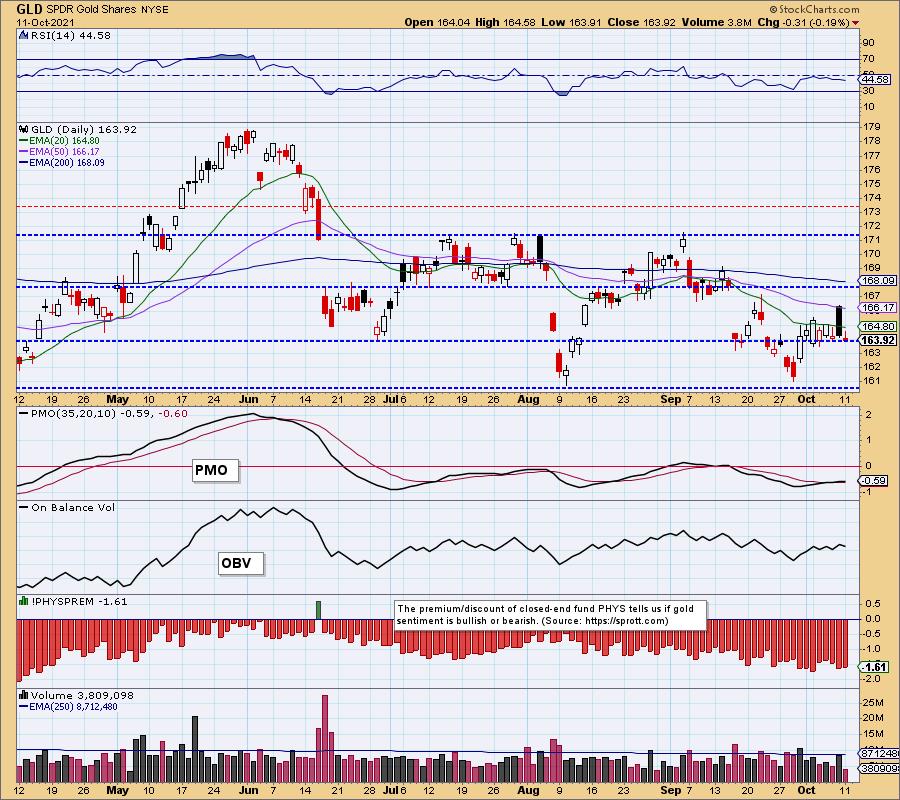Click the !PHYSPREM -1.61 label

(x=79, y=601)
